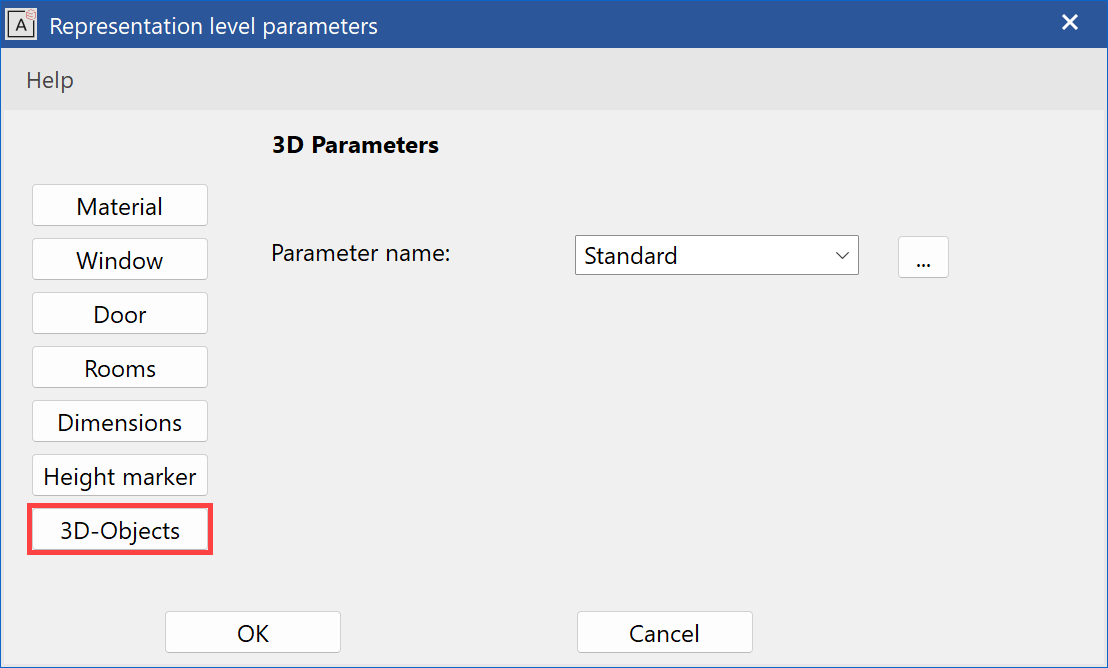This screenshot has height=668, width=1108.
Task: Open the Help menu
Action: tap(49, 80)
